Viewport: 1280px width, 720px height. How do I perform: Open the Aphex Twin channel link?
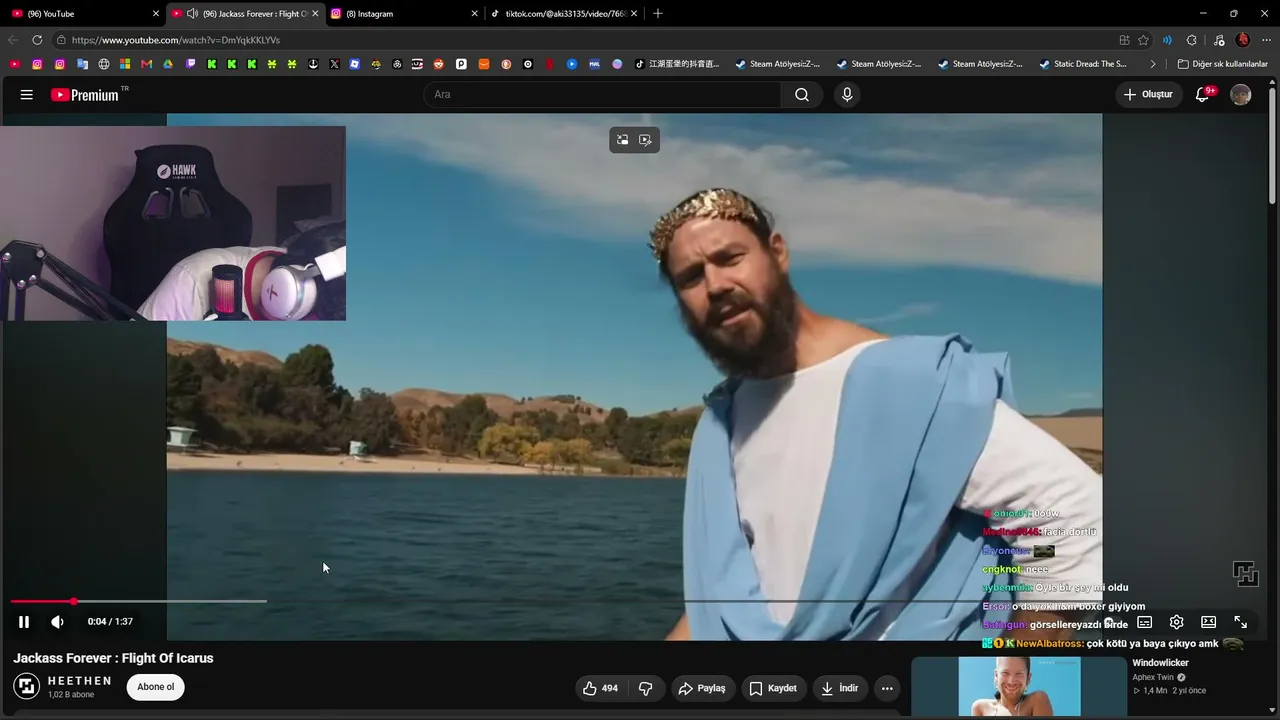pos(1153,677)
